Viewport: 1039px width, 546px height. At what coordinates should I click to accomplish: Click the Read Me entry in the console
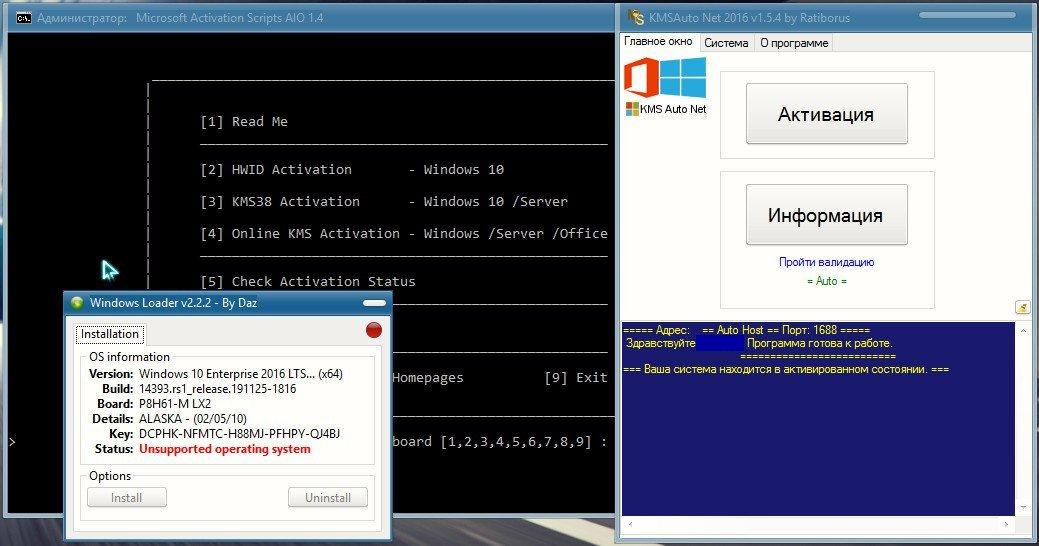(x=244, y=122)
